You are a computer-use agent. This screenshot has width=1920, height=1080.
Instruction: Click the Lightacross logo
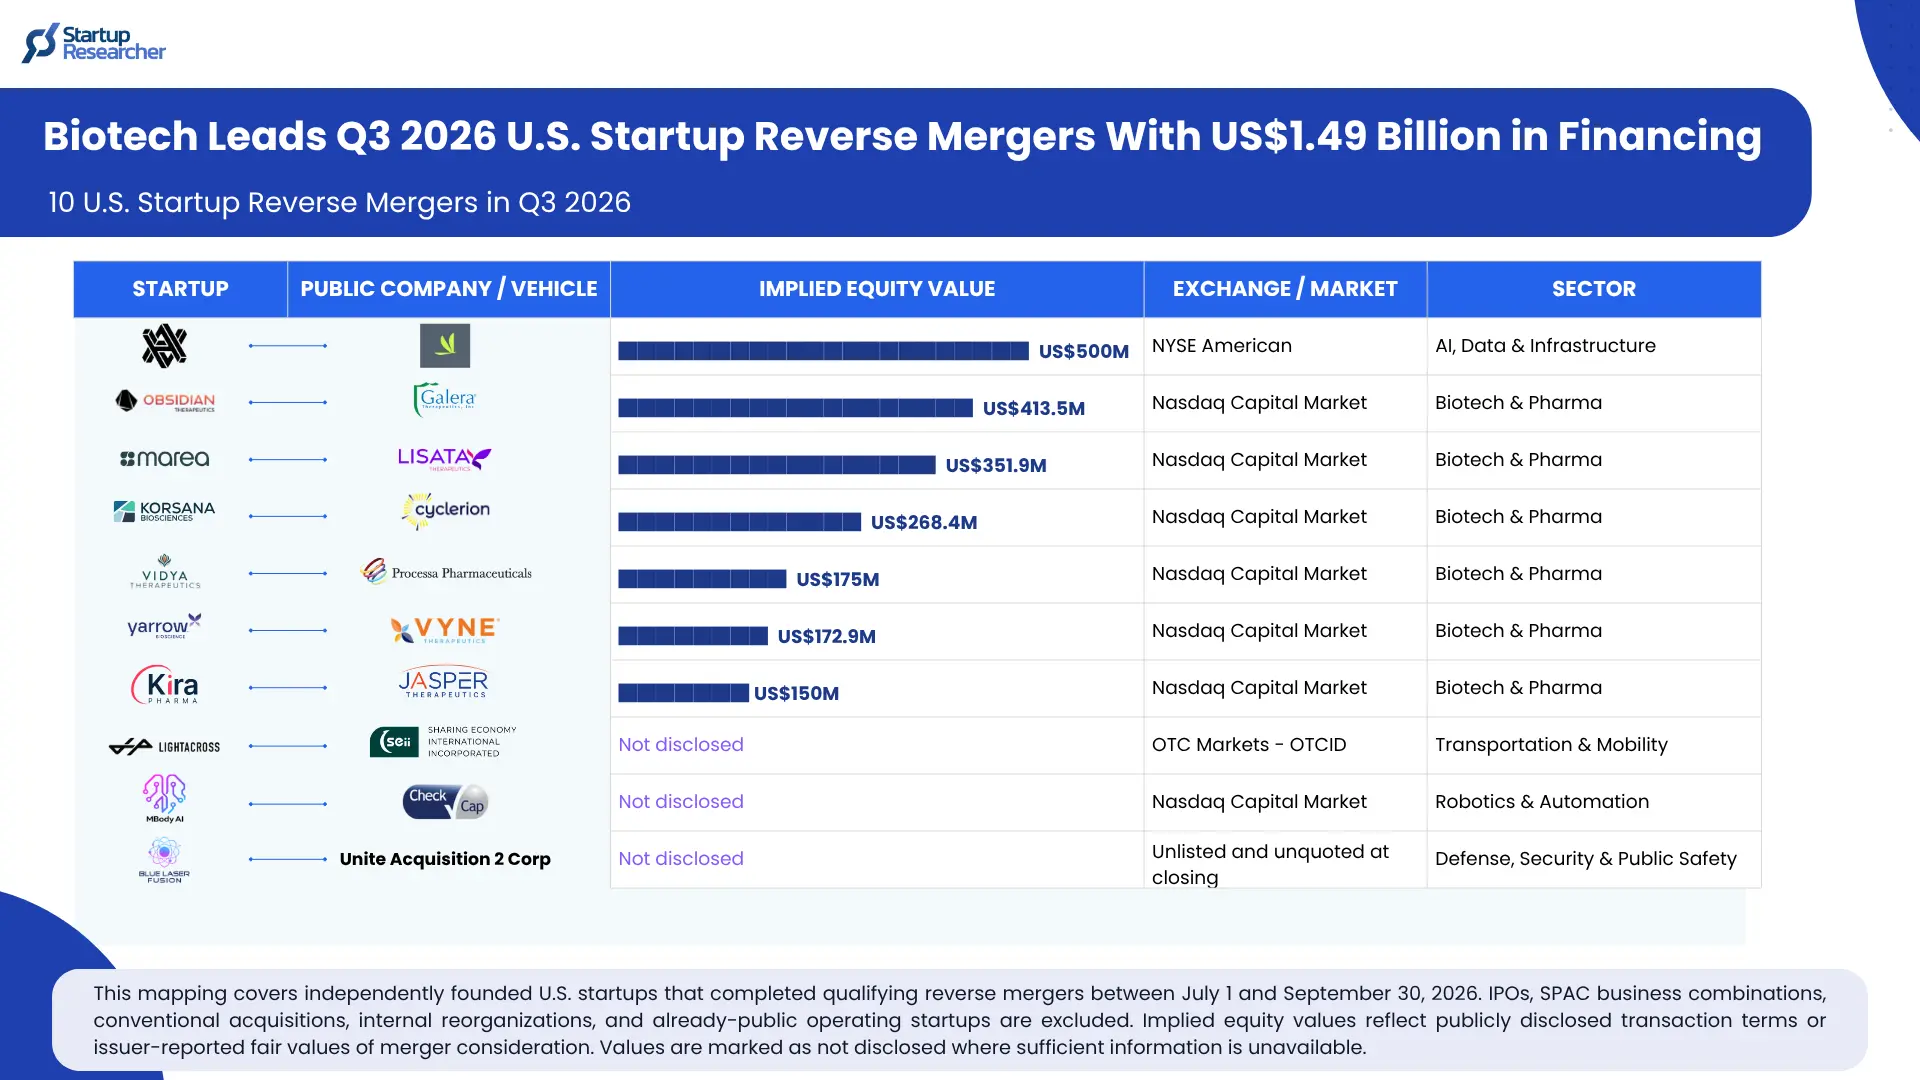click(165, 746)
